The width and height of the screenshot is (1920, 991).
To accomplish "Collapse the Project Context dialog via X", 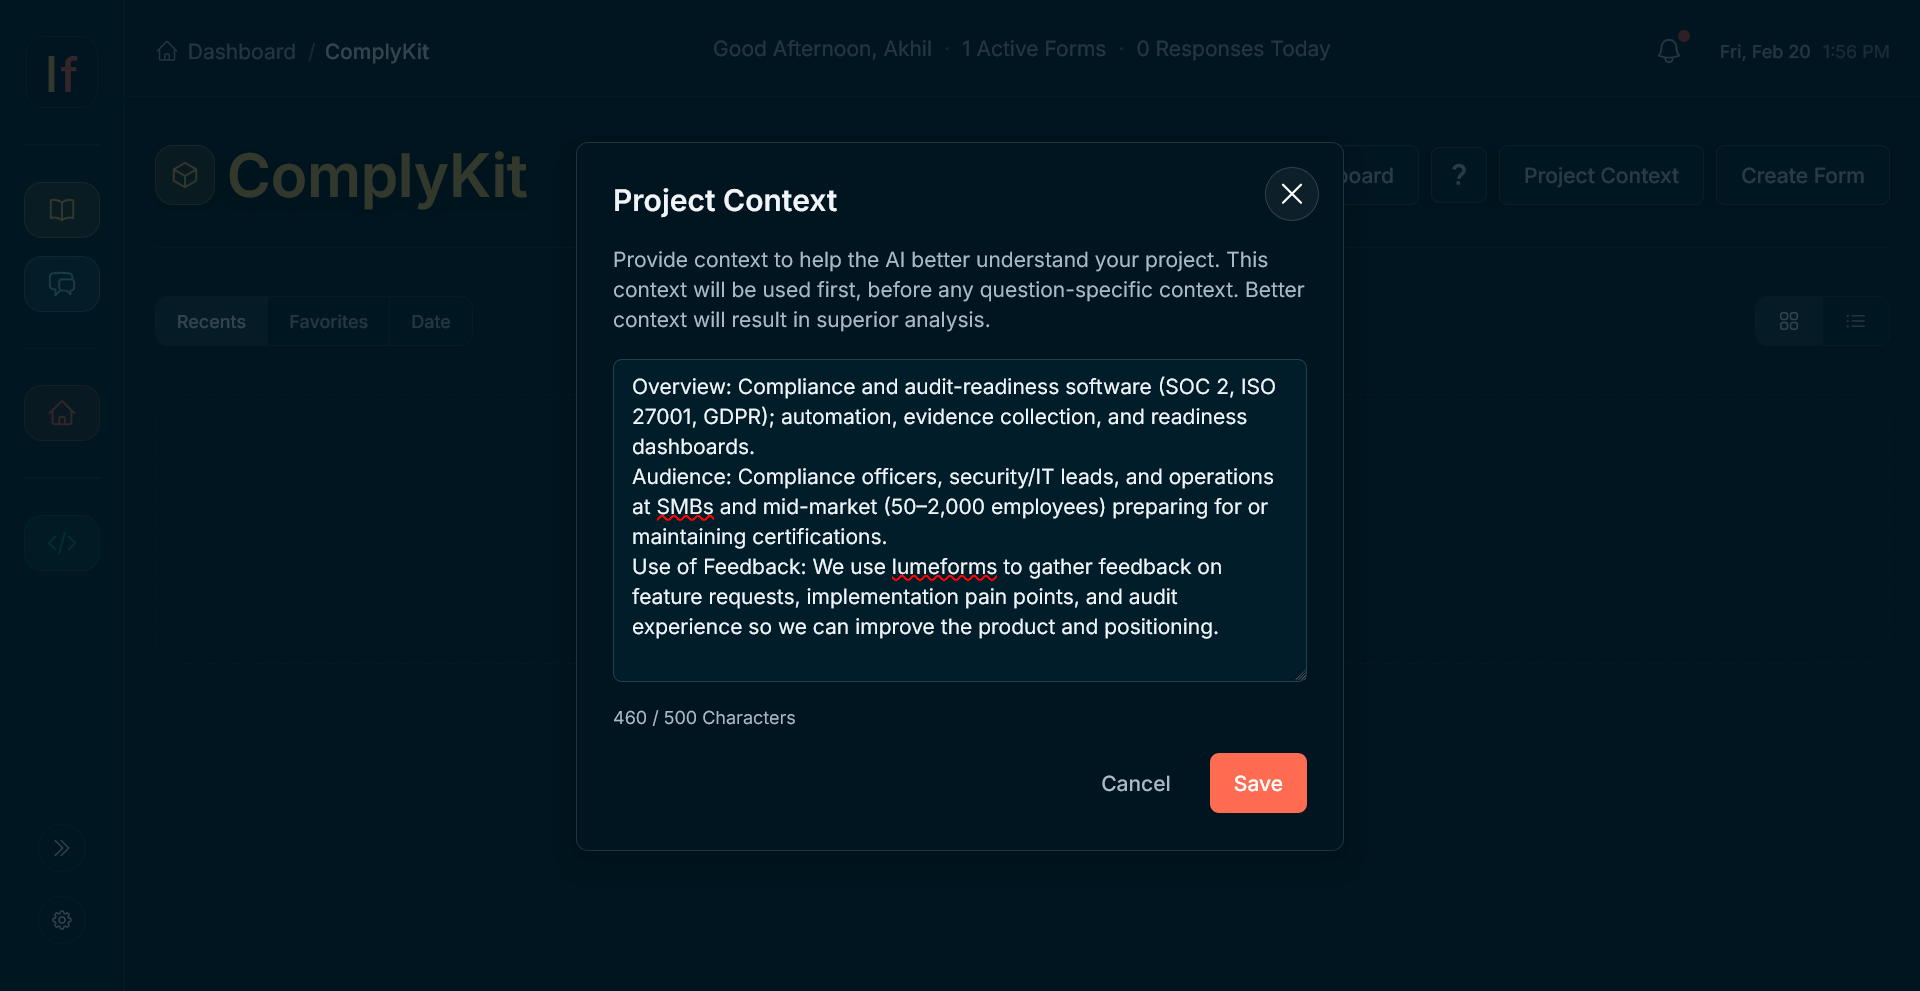I will pyautogui.click(x=1291, y=194).
